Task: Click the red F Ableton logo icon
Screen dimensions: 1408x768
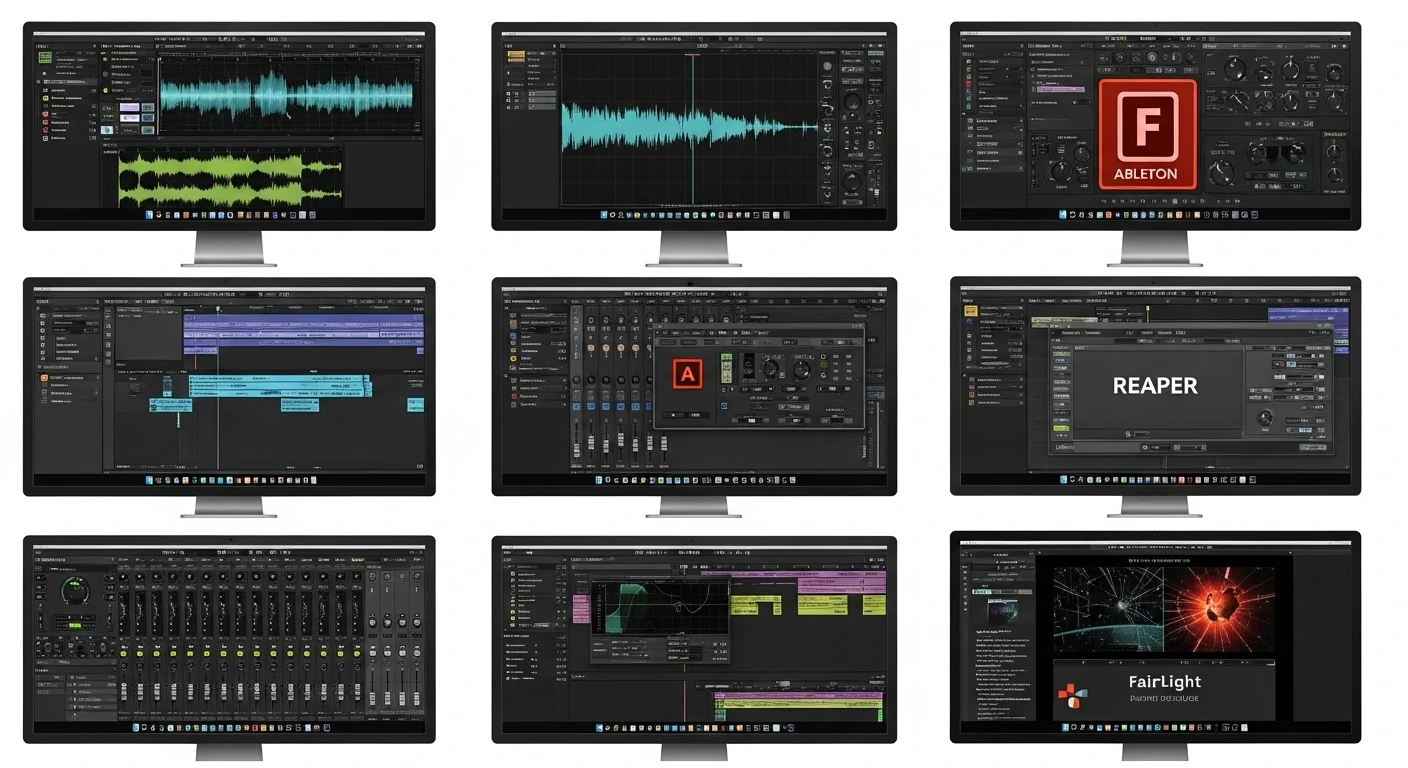Action: pyautogui.click(x=1147, y=134)
